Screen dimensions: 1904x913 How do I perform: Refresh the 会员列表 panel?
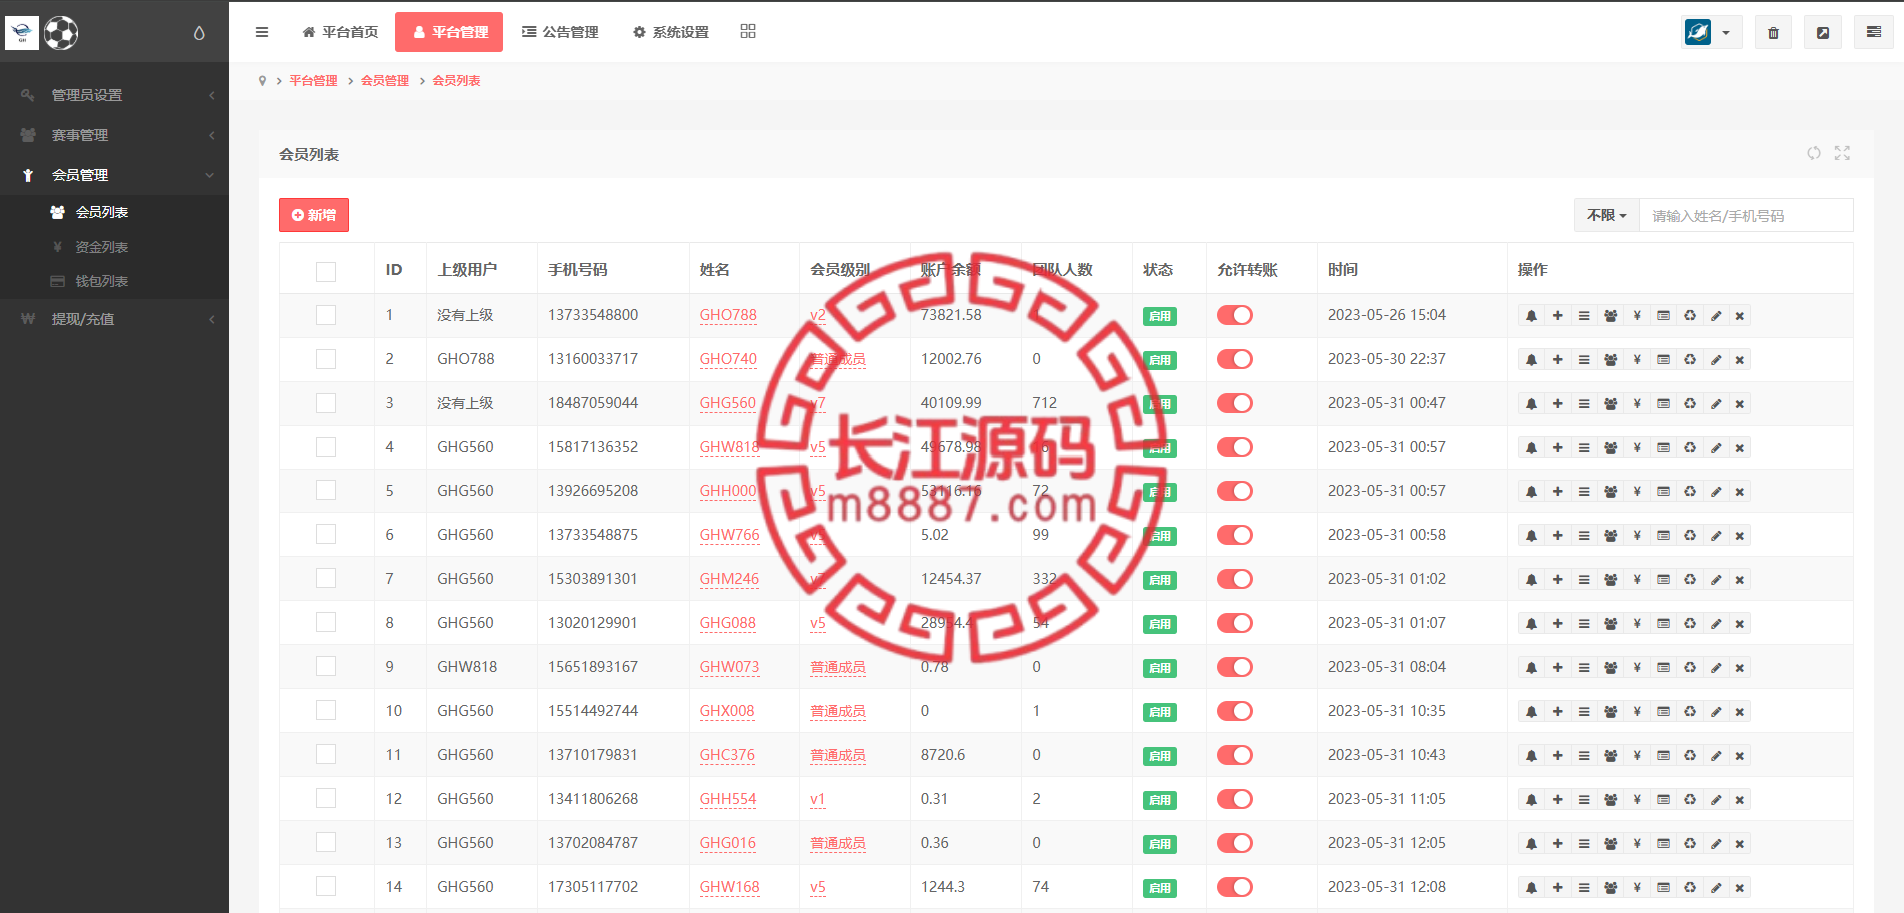click(1814, 153)
